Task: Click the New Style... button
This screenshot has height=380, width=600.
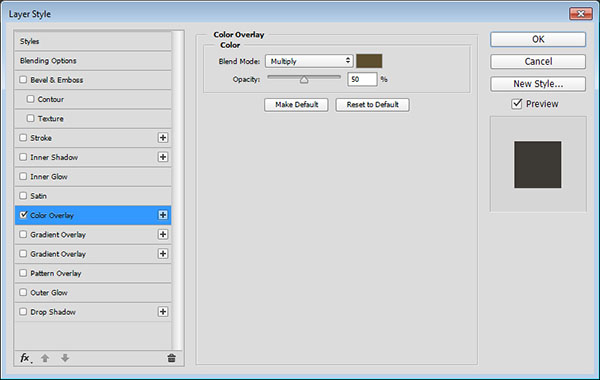Action: (538, 84)
